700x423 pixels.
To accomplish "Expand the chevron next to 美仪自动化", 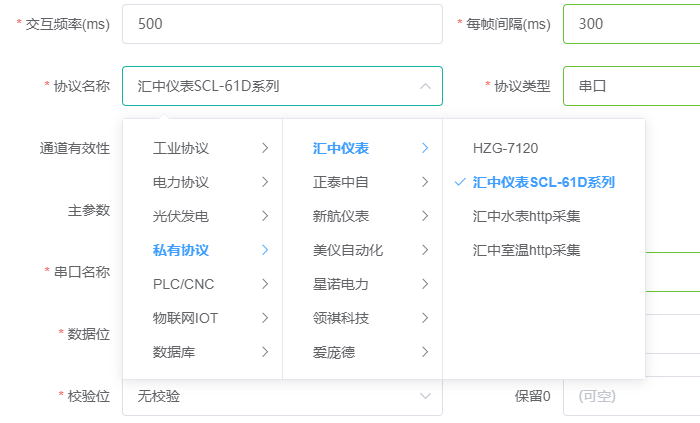I will click(x=425, y=250).
